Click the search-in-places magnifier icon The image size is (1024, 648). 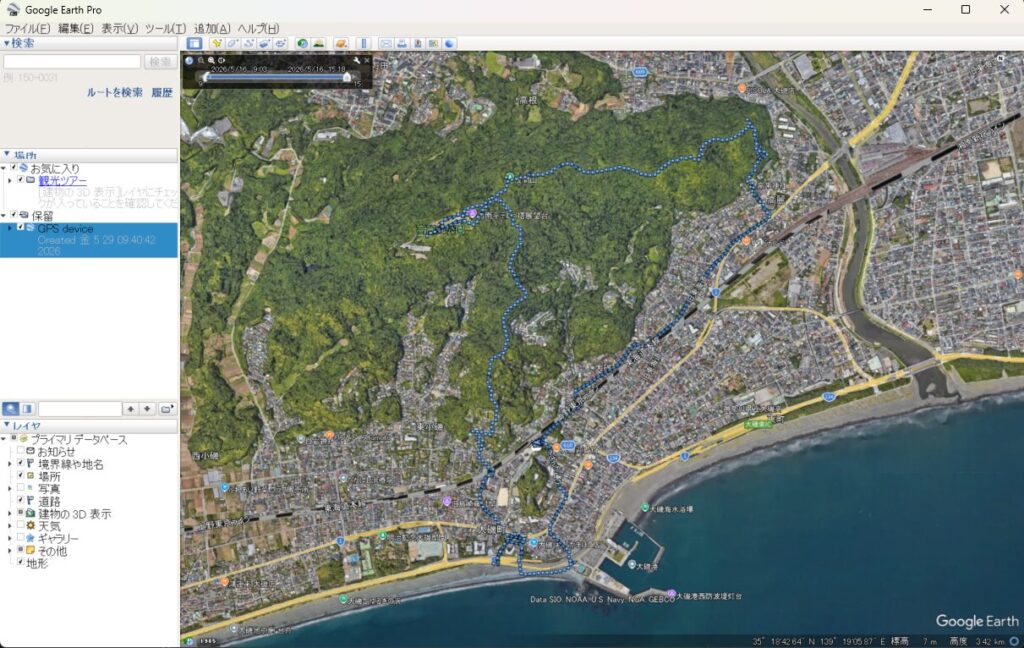[x=10, y=409]
